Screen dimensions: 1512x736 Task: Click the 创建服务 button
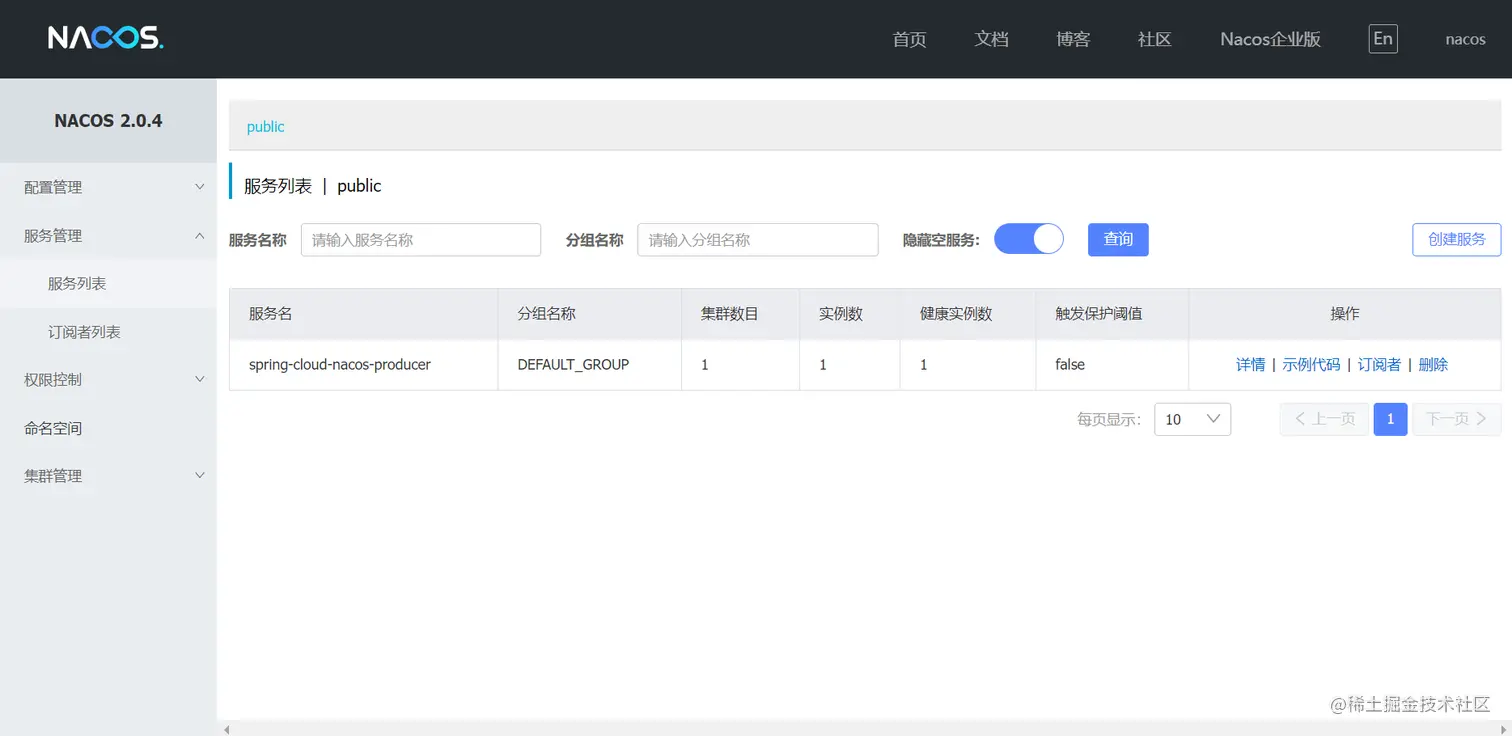tap(1457, 239)
